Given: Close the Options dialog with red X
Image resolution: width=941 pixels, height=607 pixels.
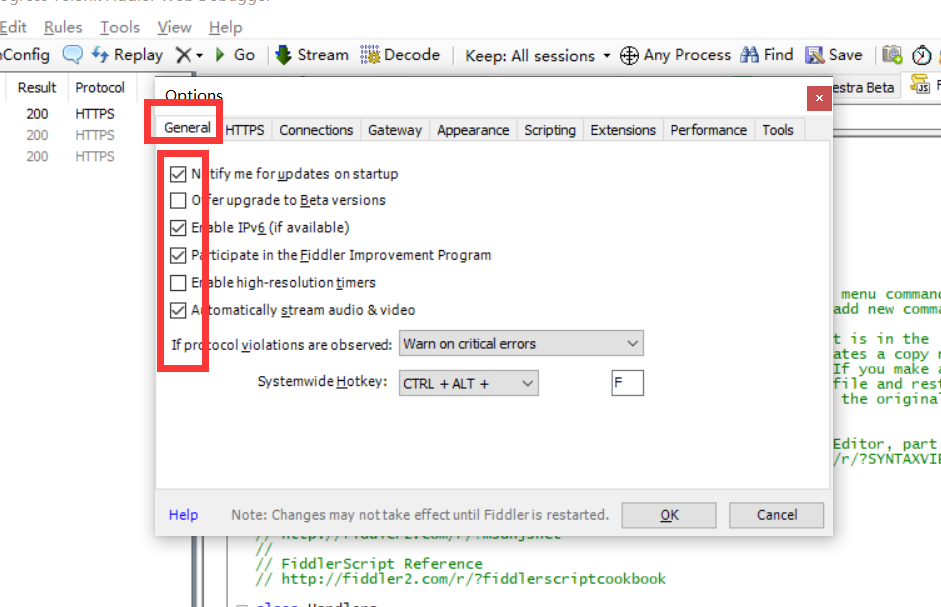Looking at the screenshot, I should [x=819, y=98].
